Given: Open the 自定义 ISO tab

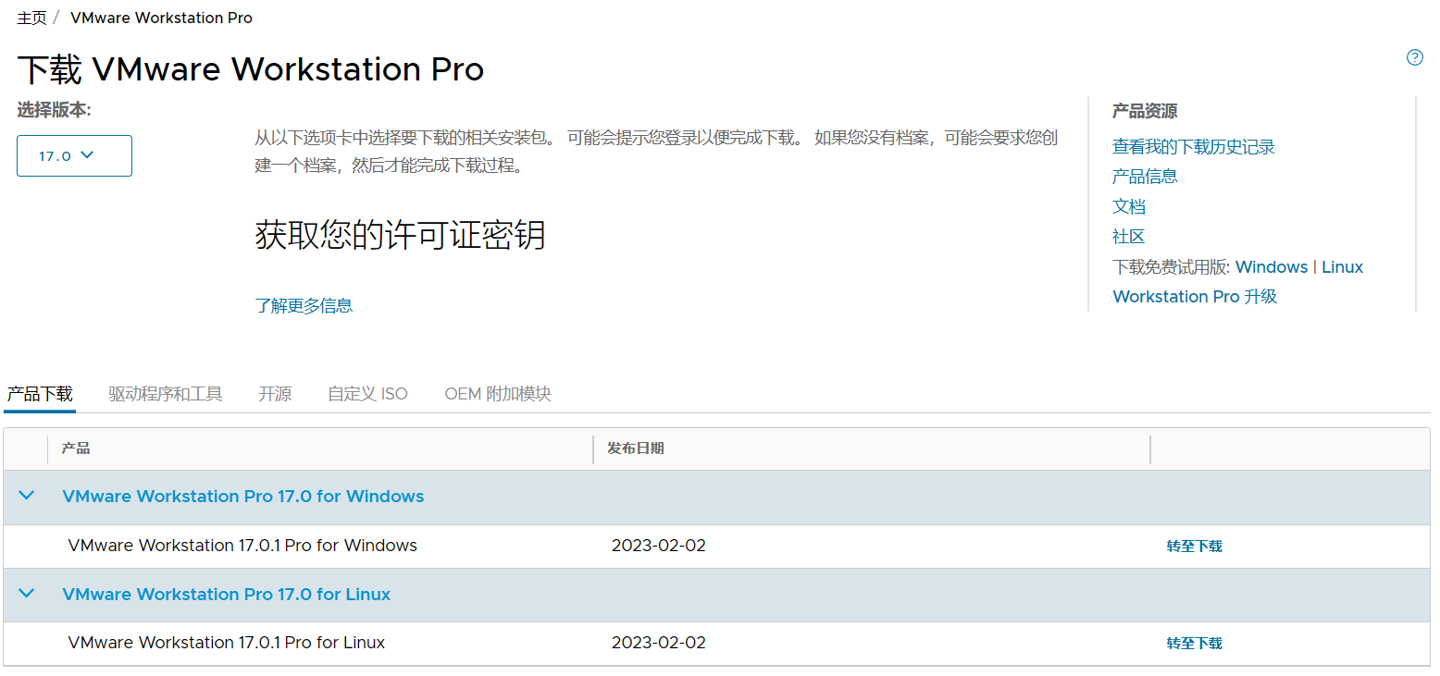Looking at the screenshot, I should pyautogui.click(x=368, y=394).
